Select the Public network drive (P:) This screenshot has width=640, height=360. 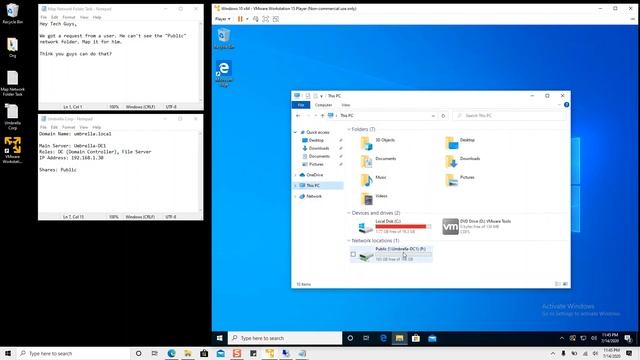(391, 254)
